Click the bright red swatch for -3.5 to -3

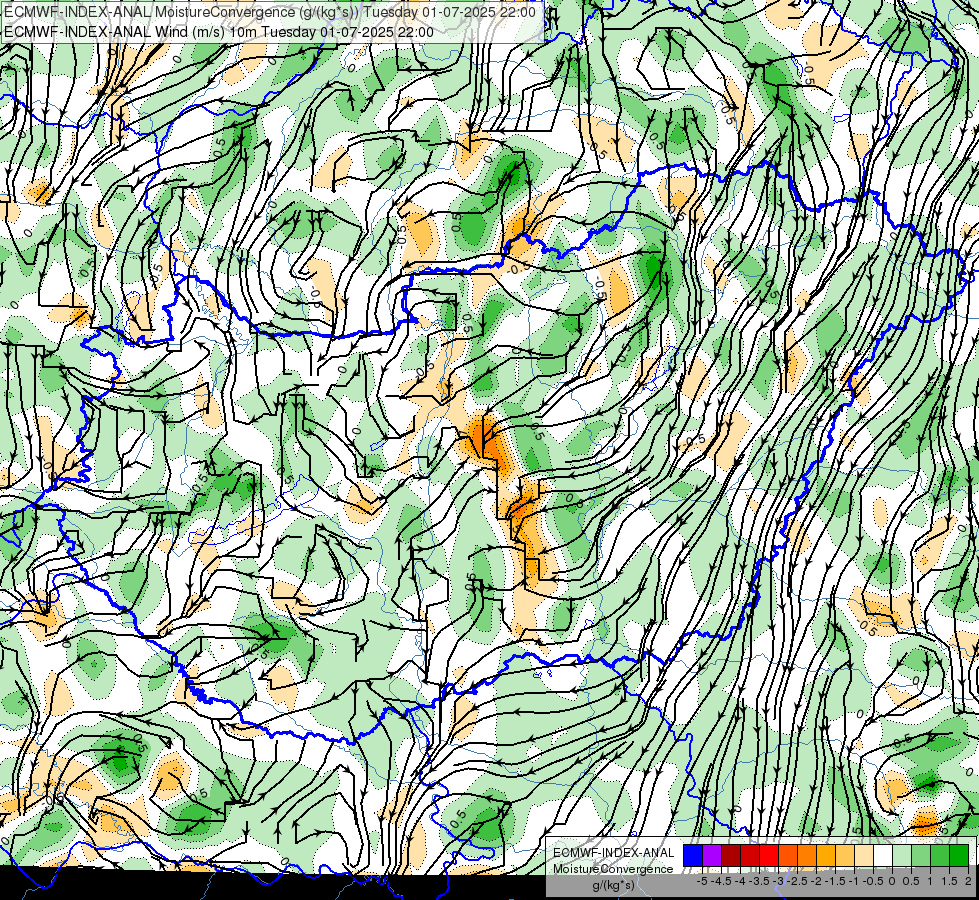769,855
